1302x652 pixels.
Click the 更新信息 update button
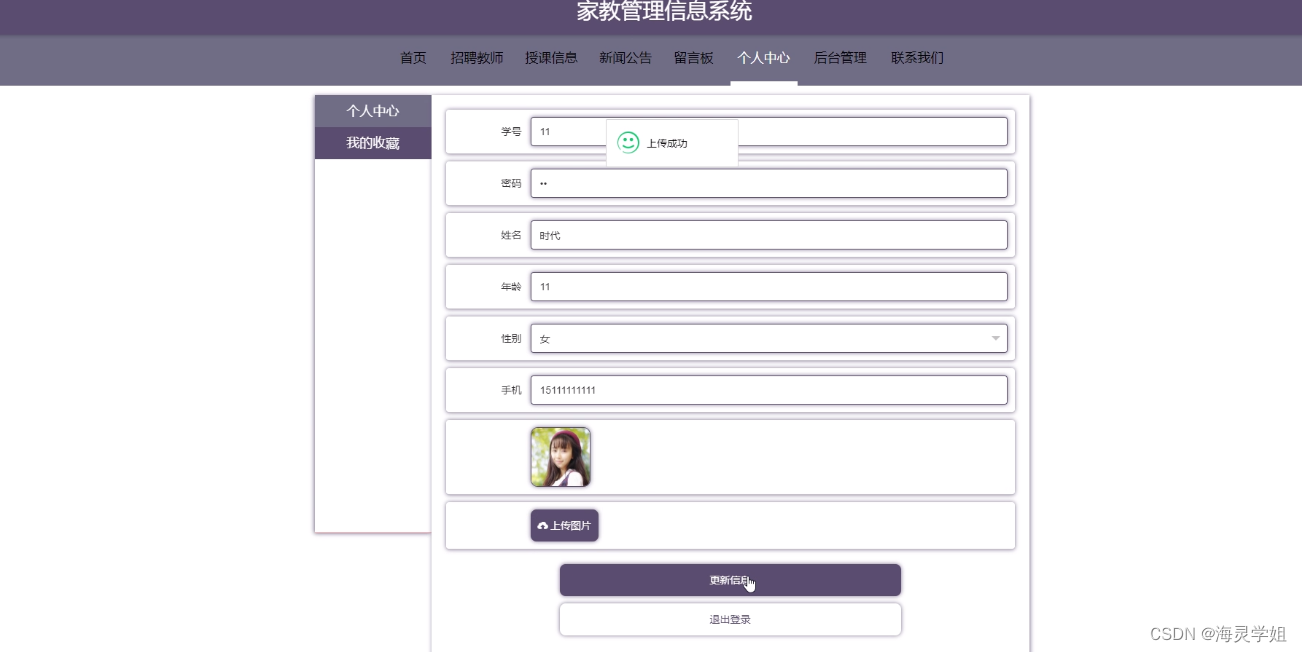[730, 580]
